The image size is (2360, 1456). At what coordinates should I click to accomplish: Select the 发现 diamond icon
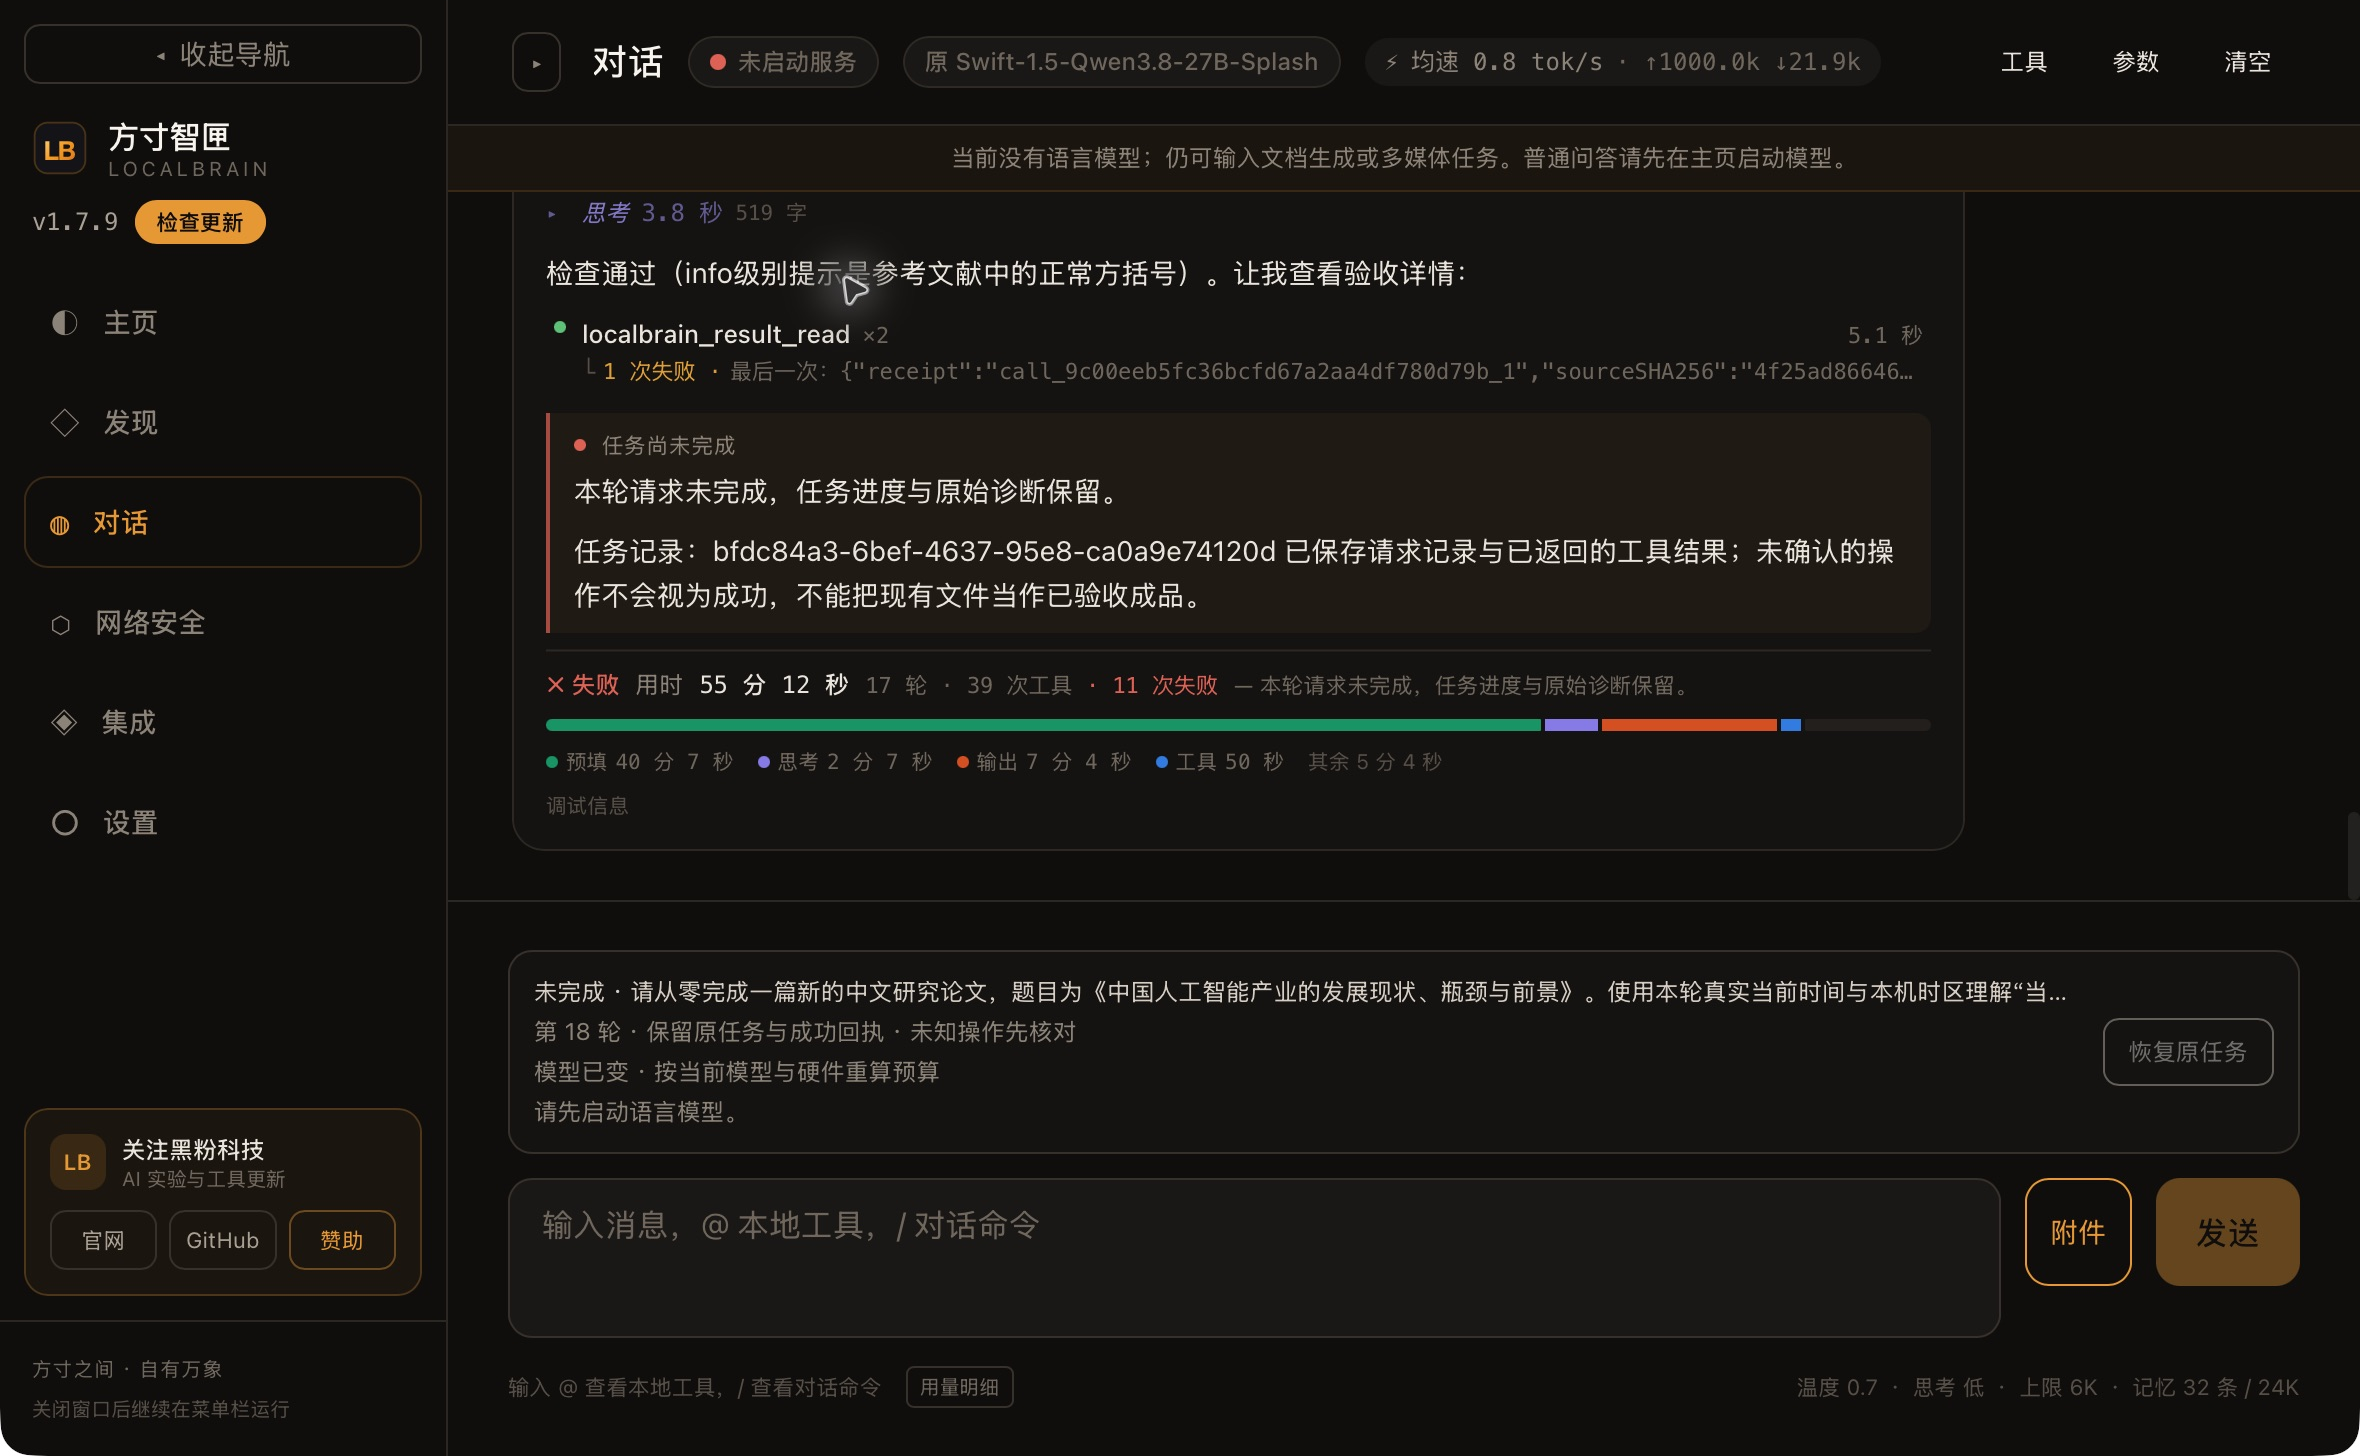64,422
